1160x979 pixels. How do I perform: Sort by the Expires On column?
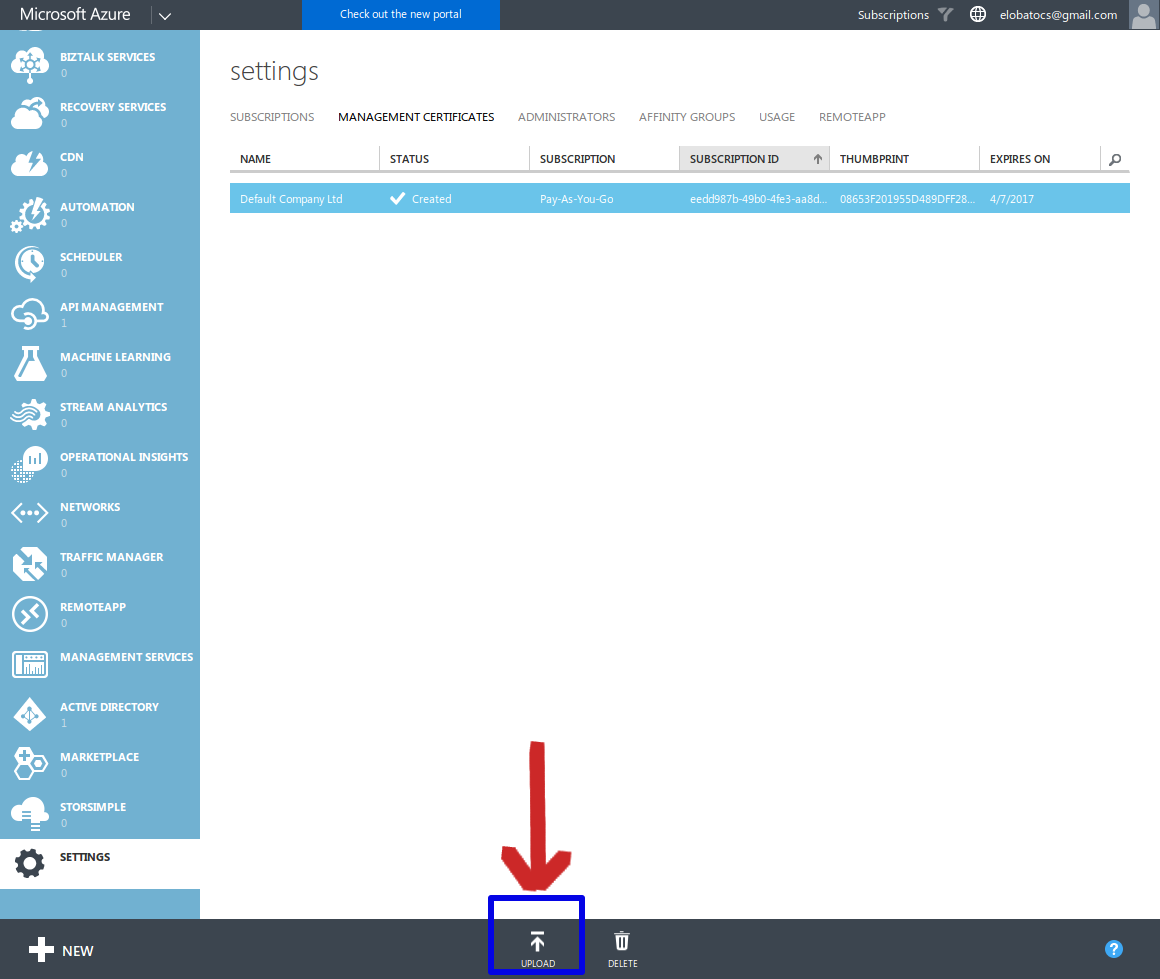1039,159
